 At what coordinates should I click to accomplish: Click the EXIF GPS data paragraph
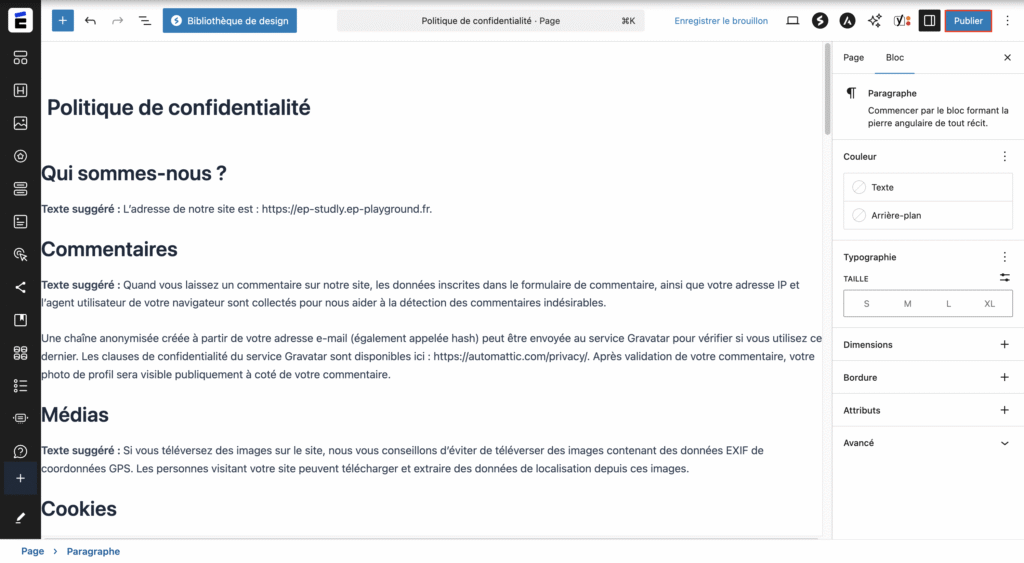coord(402,459)
